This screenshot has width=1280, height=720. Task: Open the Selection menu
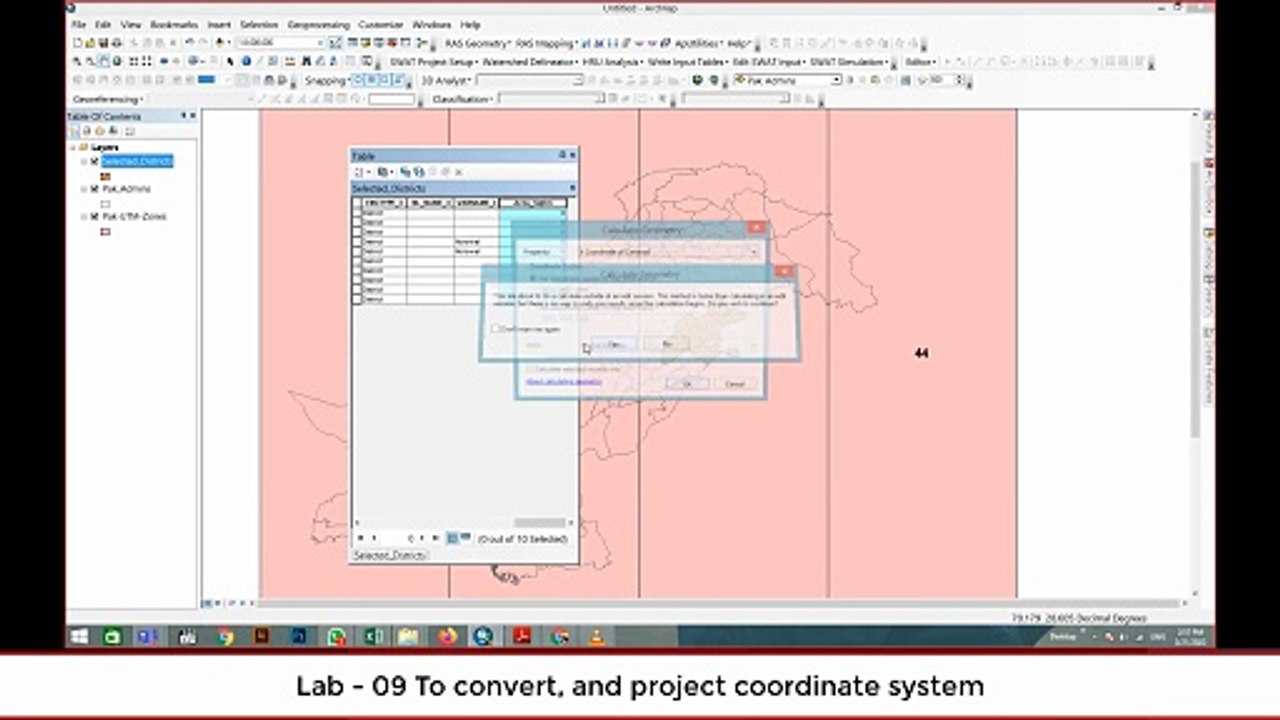click(x=259, y=24)
